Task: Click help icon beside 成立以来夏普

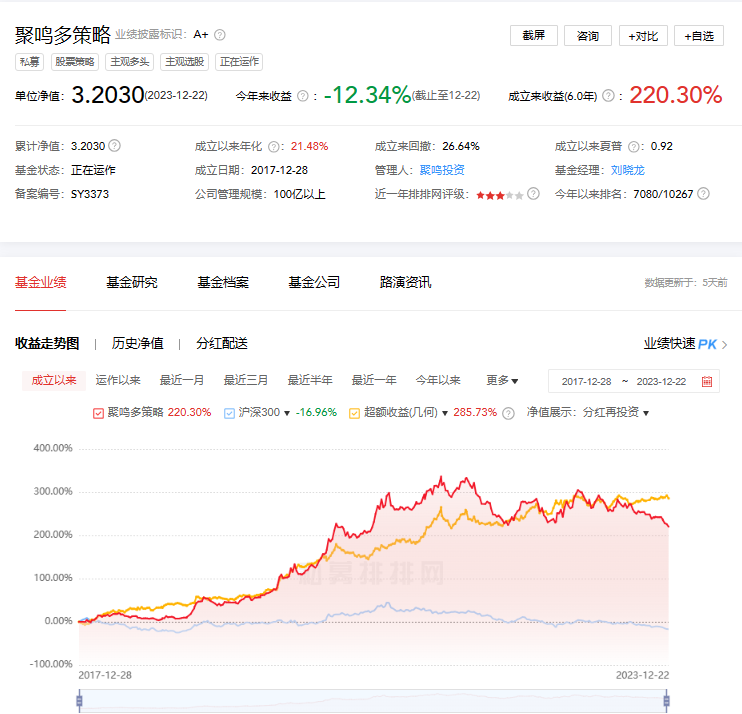Action: coord(633,147)
